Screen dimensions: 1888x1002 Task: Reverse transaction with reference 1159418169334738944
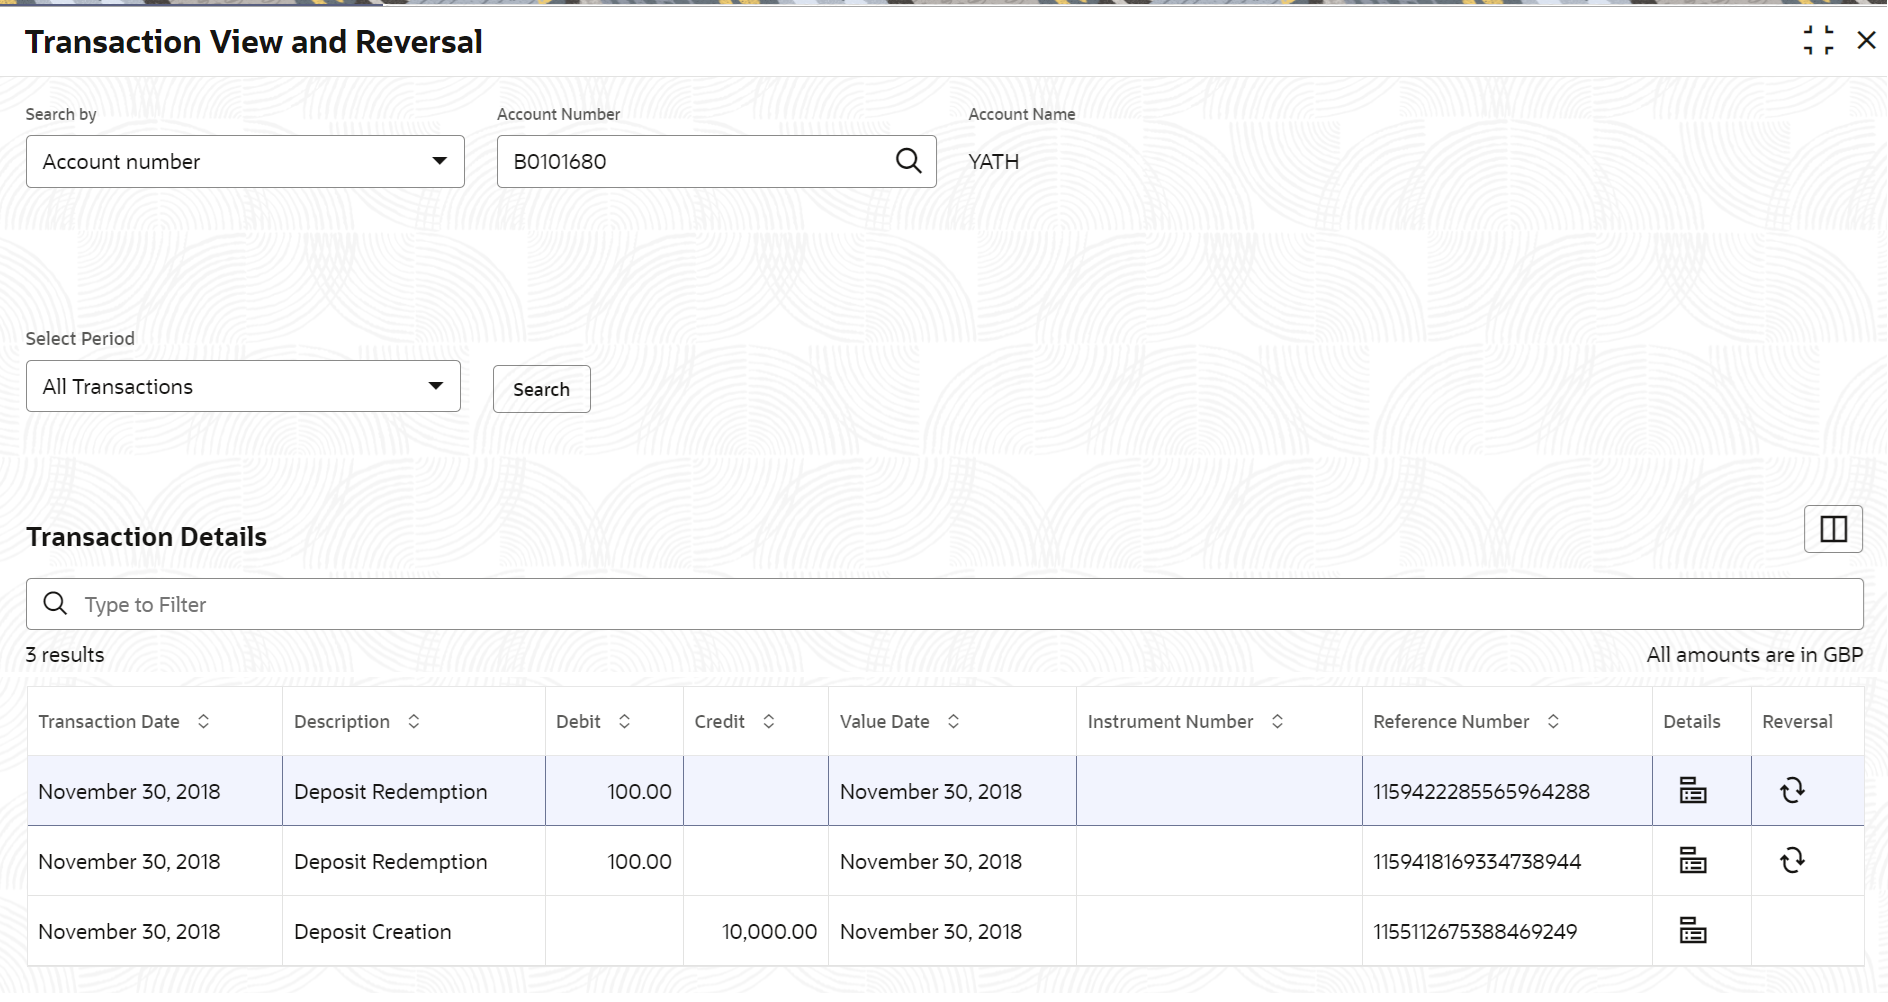pos(1792,860)
